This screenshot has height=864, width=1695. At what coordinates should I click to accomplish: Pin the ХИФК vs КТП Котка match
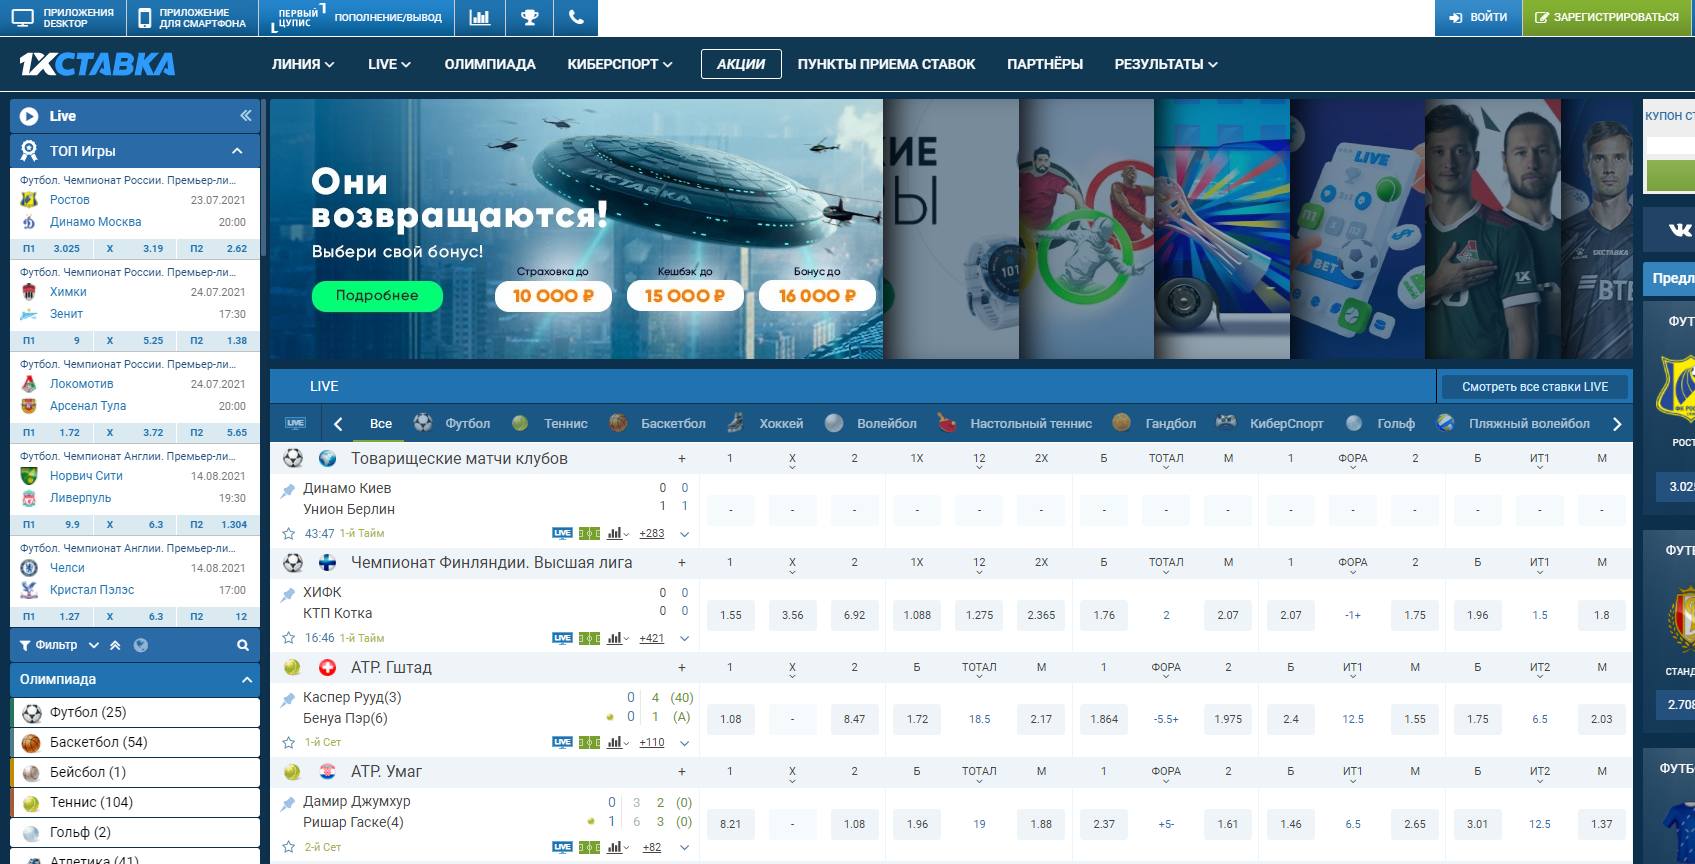(x=288, y=594)
